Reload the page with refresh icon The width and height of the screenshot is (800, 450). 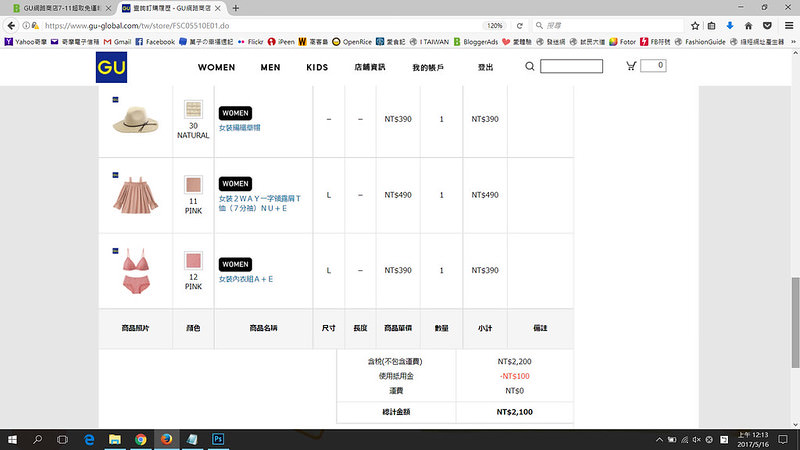519,26
